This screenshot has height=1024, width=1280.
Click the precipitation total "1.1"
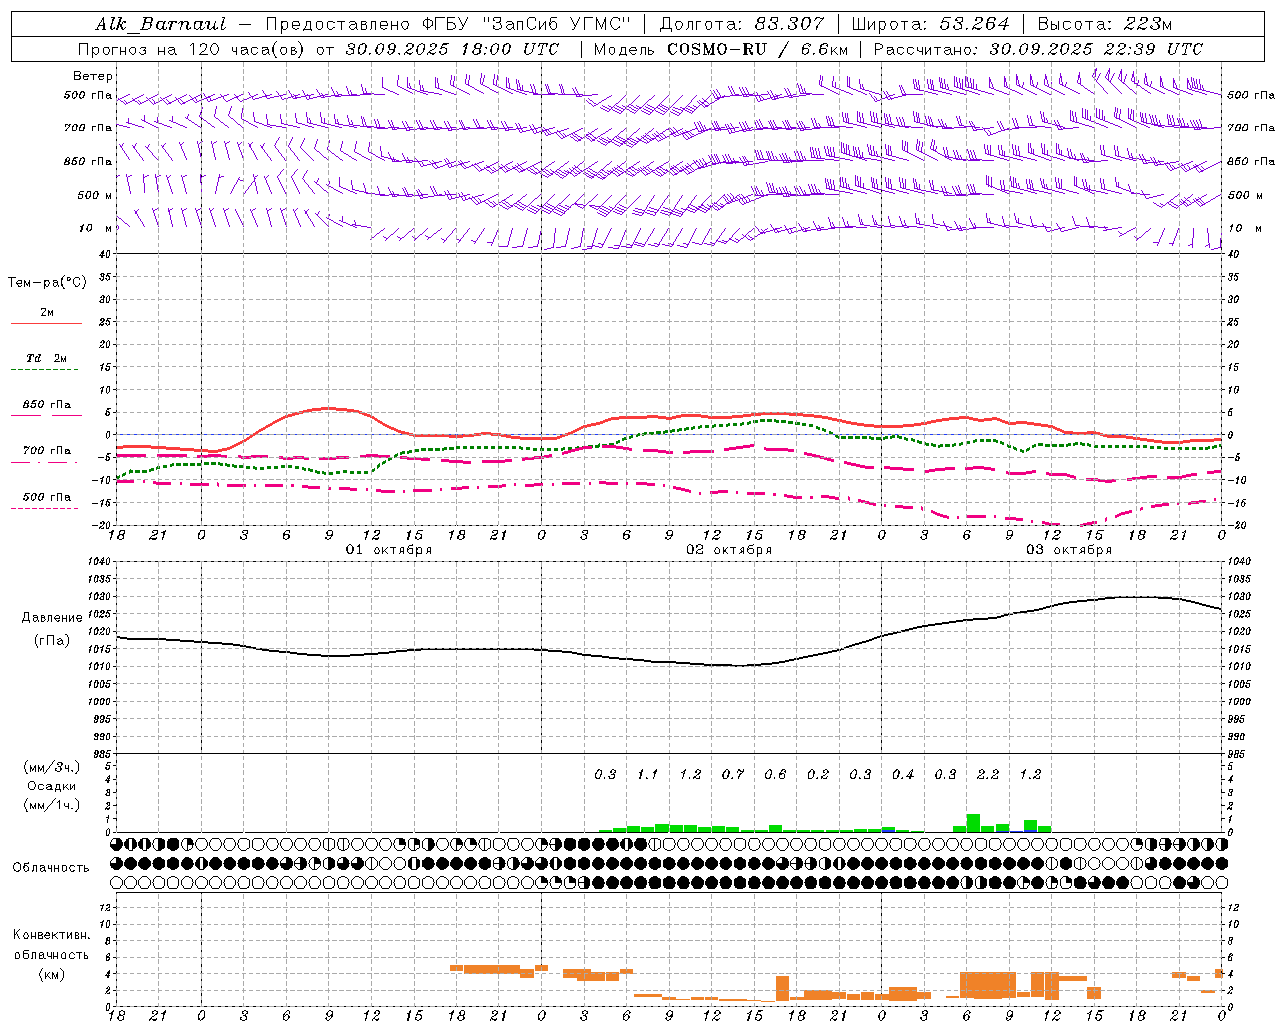(x=648, y=774)
